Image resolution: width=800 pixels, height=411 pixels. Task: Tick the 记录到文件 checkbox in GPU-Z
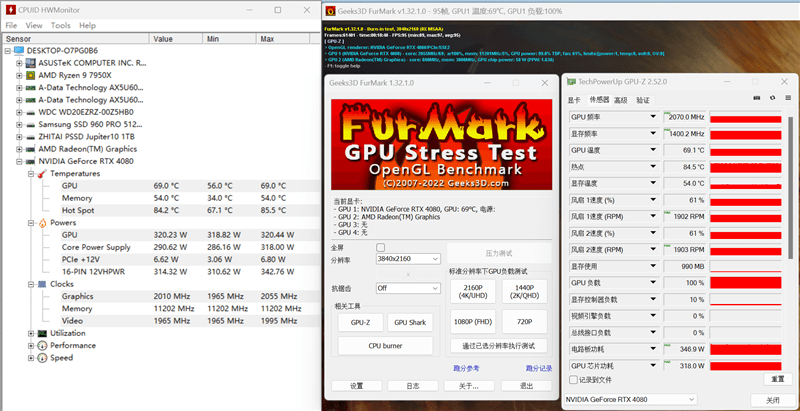tap(573, 380)
